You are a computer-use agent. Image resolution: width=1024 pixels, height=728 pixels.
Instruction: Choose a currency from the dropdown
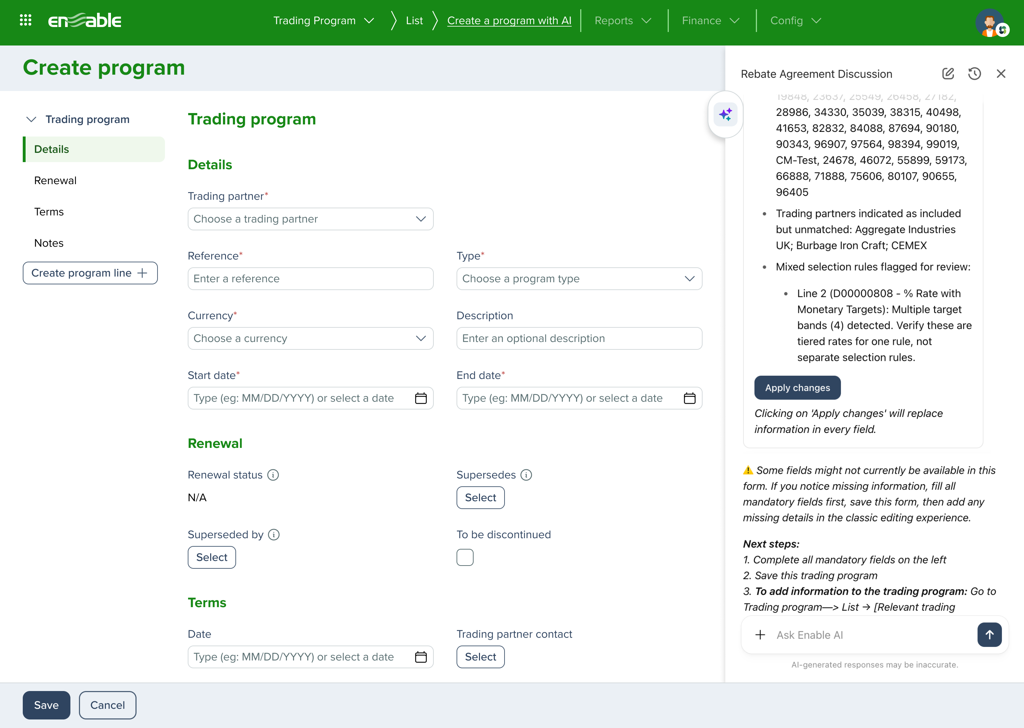pos(310,339)
